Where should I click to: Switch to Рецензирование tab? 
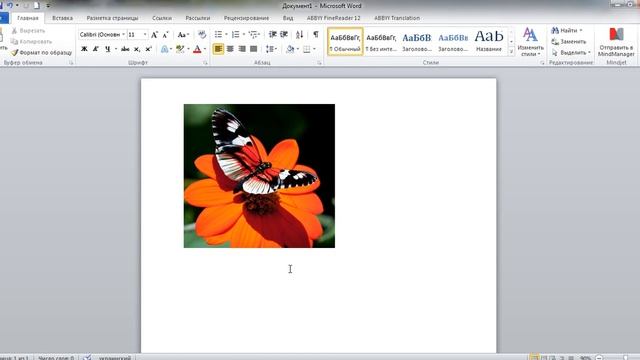pyautogui.click(x=246, y=18)
